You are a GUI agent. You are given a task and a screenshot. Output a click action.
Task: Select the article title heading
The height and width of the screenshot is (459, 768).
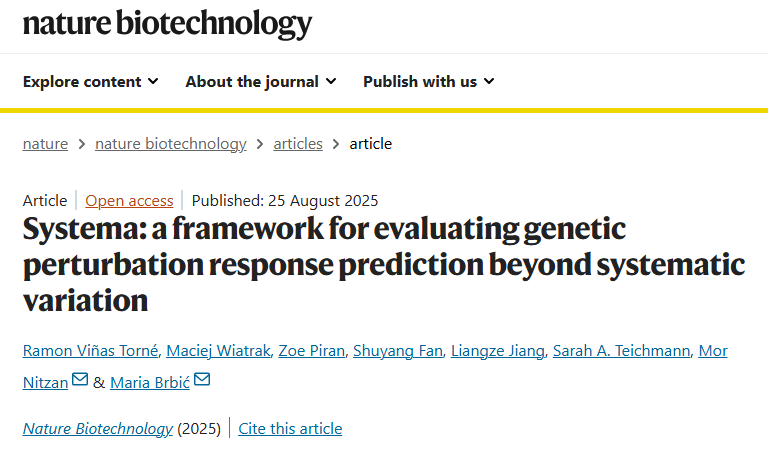pyautogui.click(x=384, y=265)
